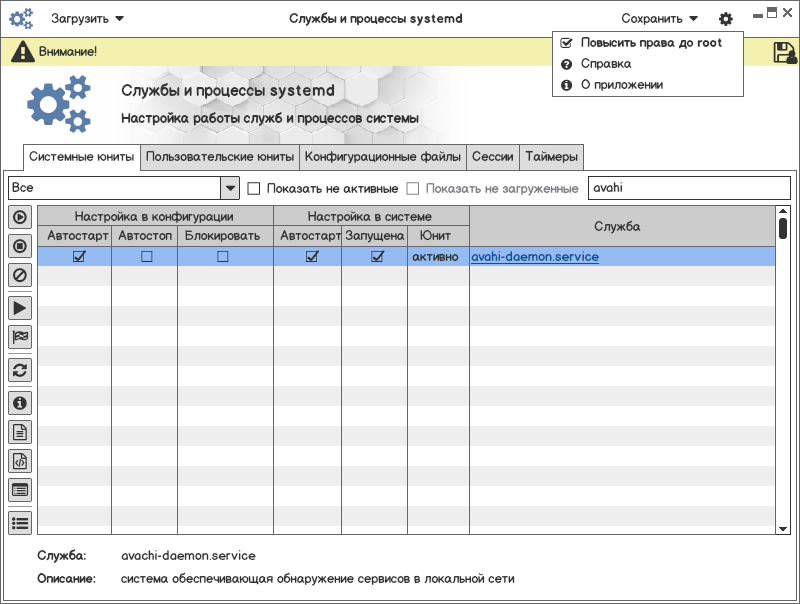Select 'Справка' from the gear menu
Screen dimensions: 800x604
click(606, 64)
